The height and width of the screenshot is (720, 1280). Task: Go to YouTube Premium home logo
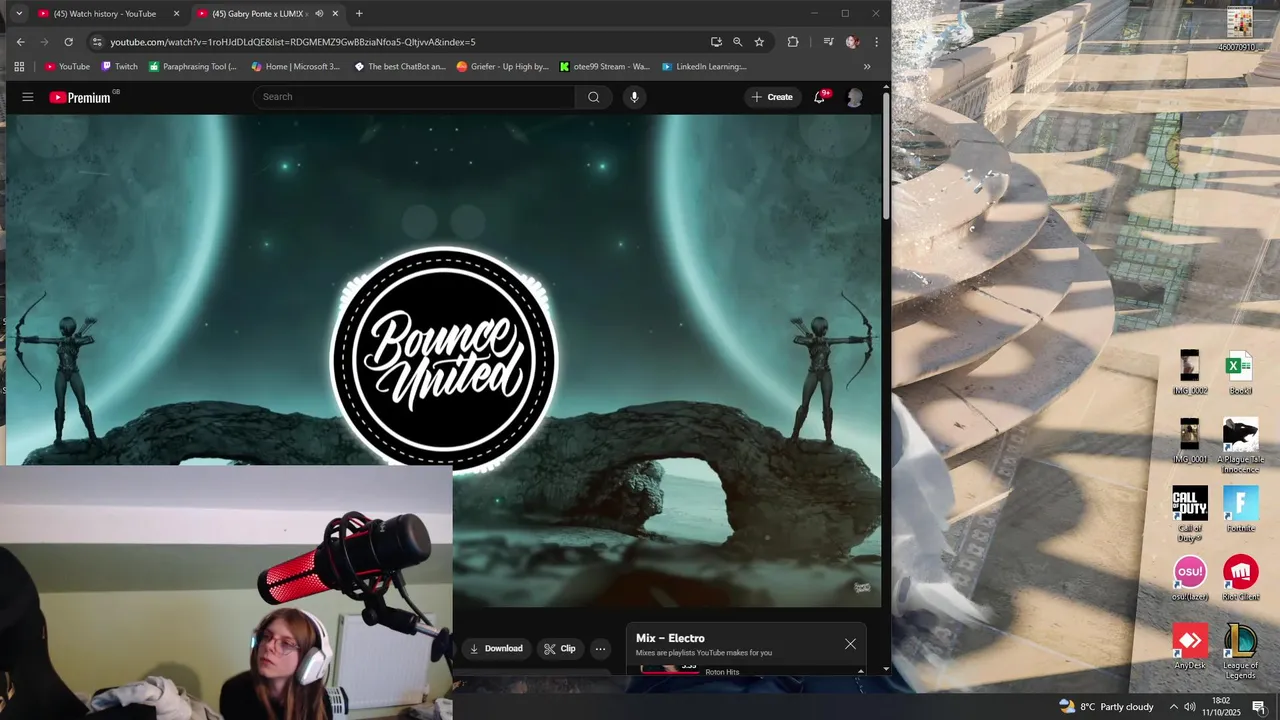click(x=80, y=97)
